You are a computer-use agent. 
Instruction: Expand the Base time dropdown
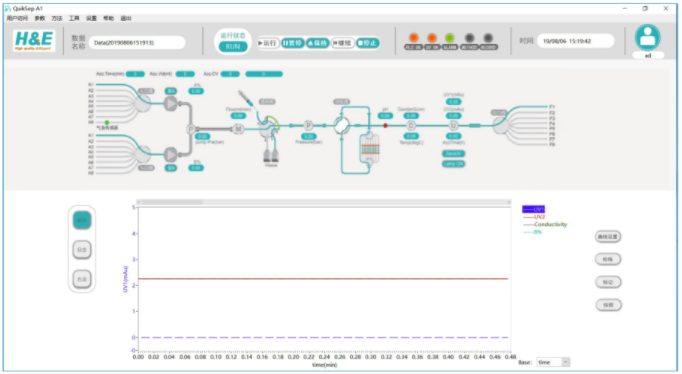coord(553,362)
